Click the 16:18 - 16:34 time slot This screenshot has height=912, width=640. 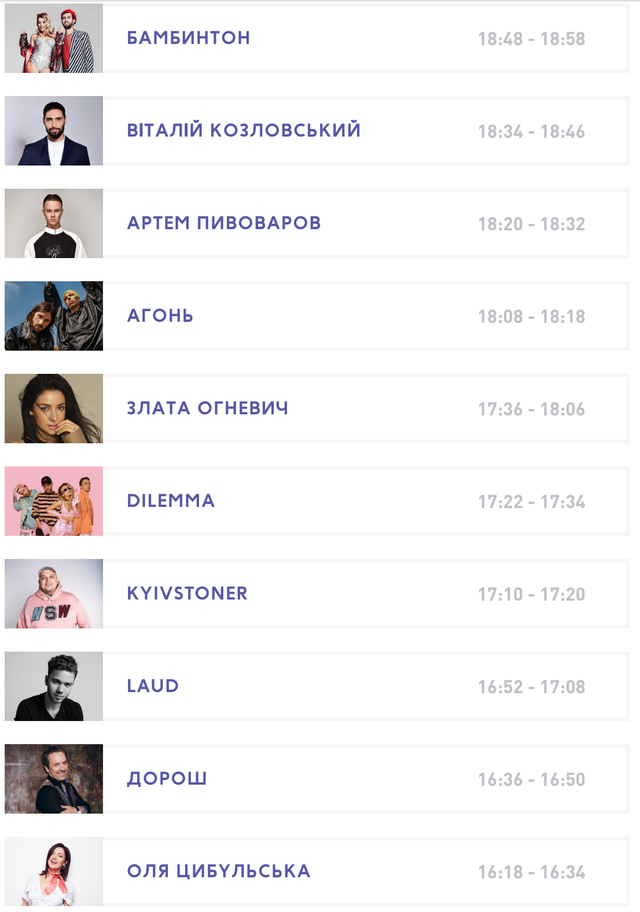coord(531,872)
